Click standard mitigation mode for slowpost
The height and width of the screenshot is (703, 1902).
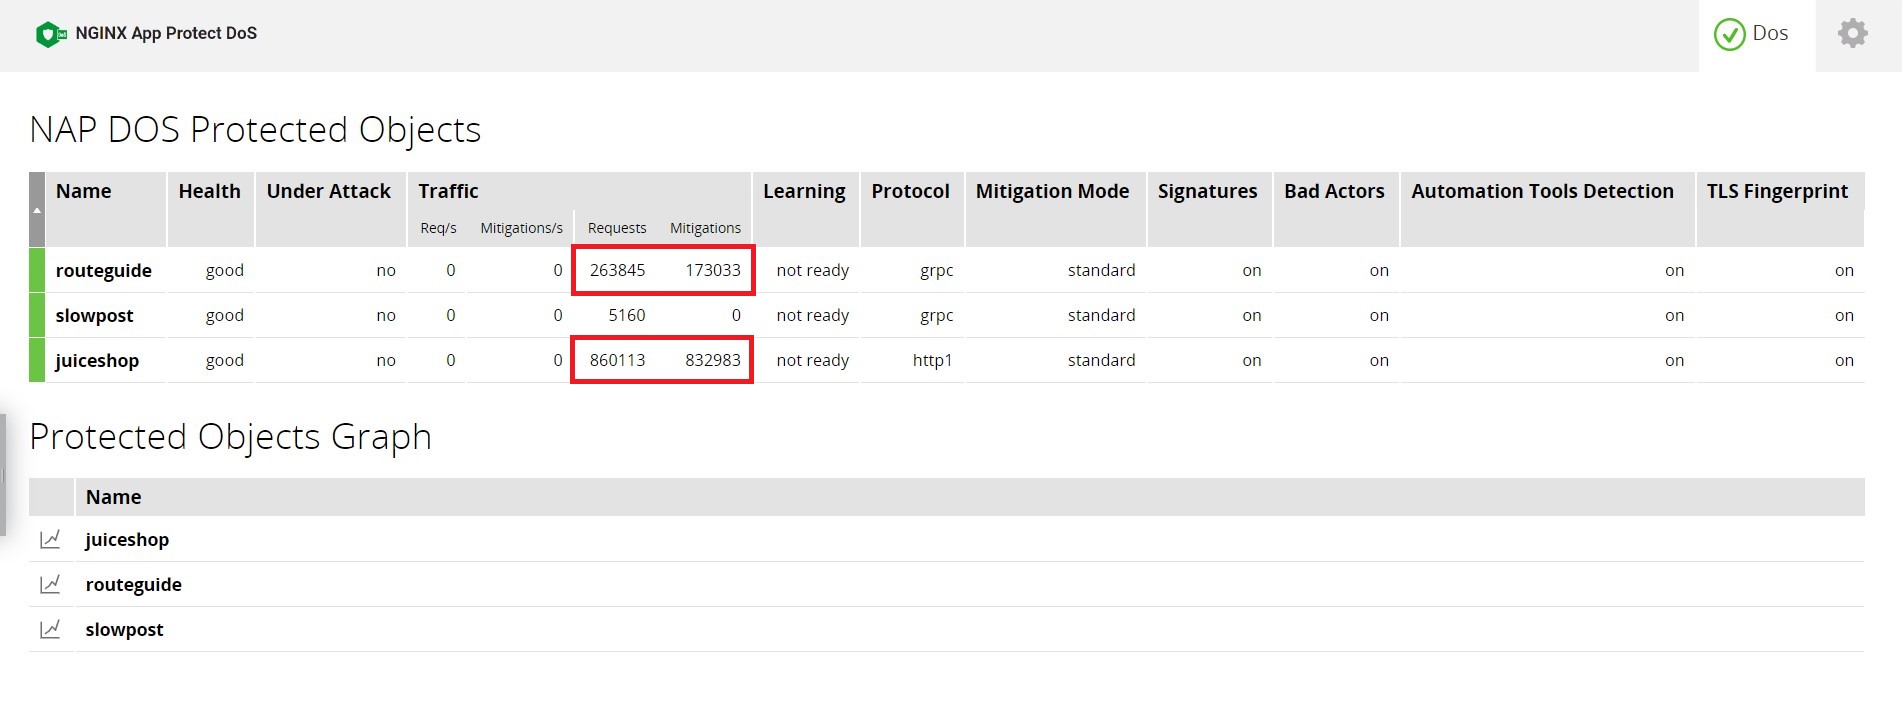pyautogui.click(x=1101, y=315)
